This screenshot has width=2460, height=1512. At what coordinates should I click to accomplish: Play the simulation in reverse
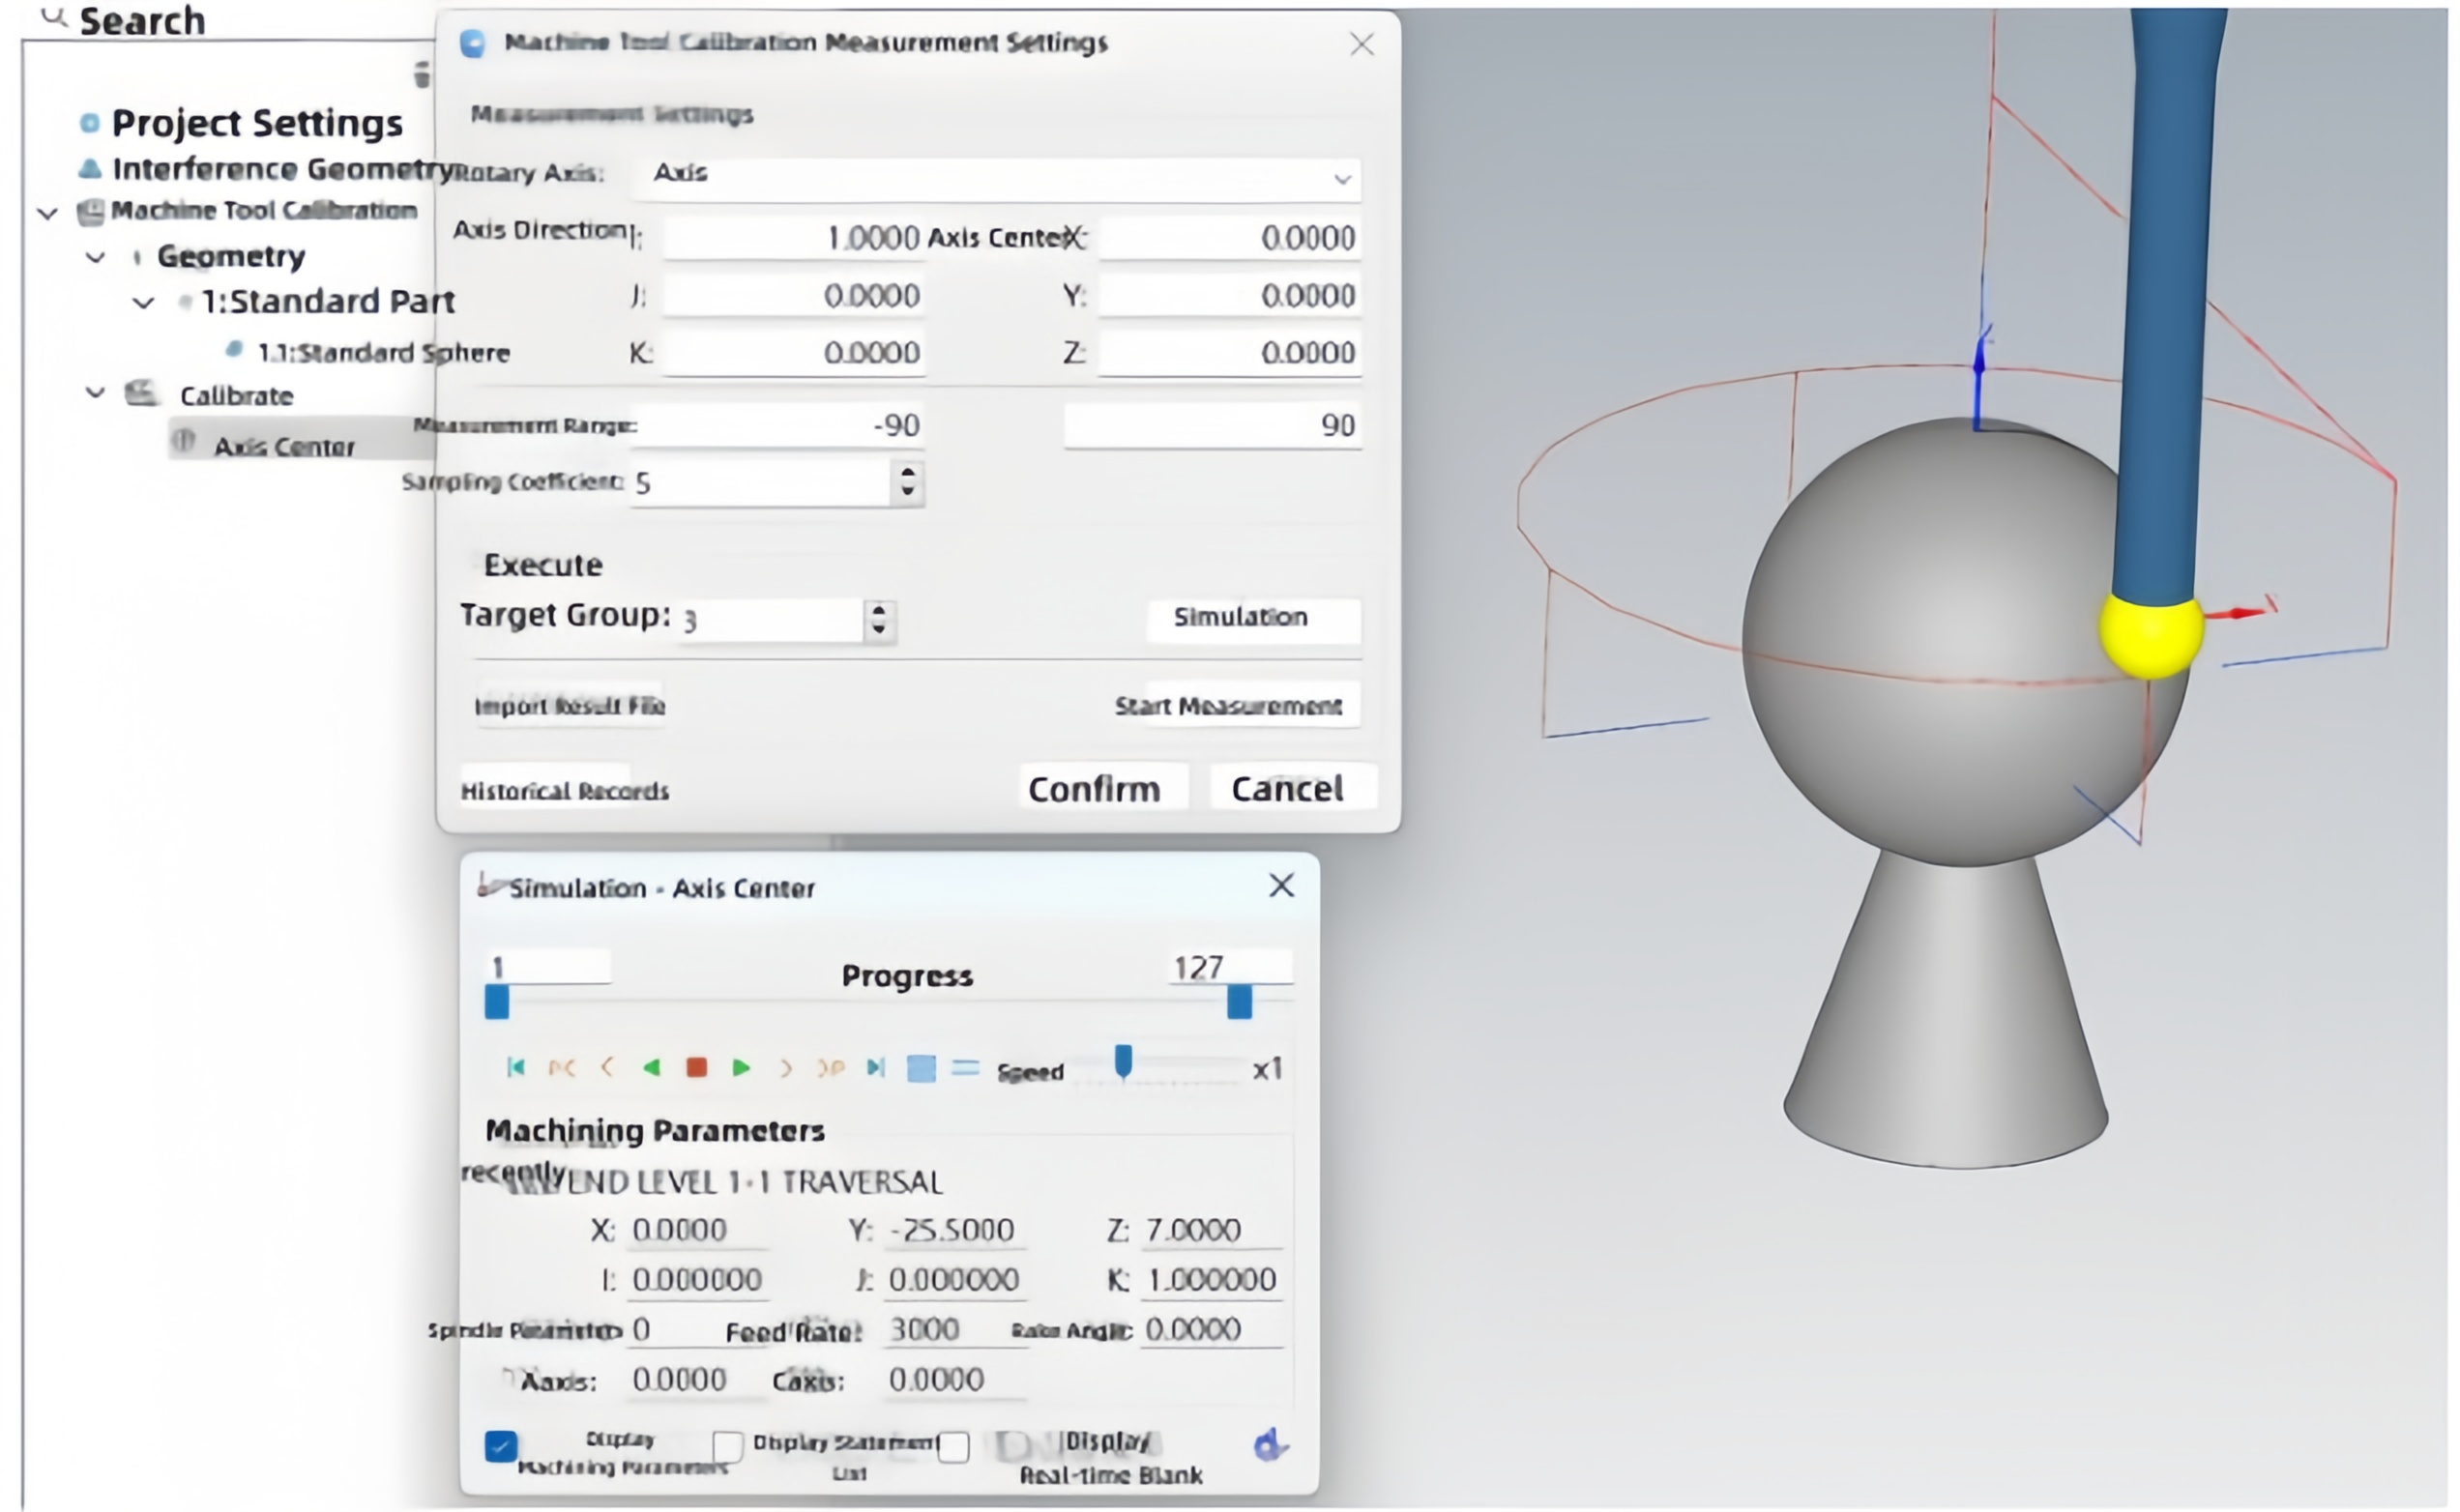(x=651, y=1068)
